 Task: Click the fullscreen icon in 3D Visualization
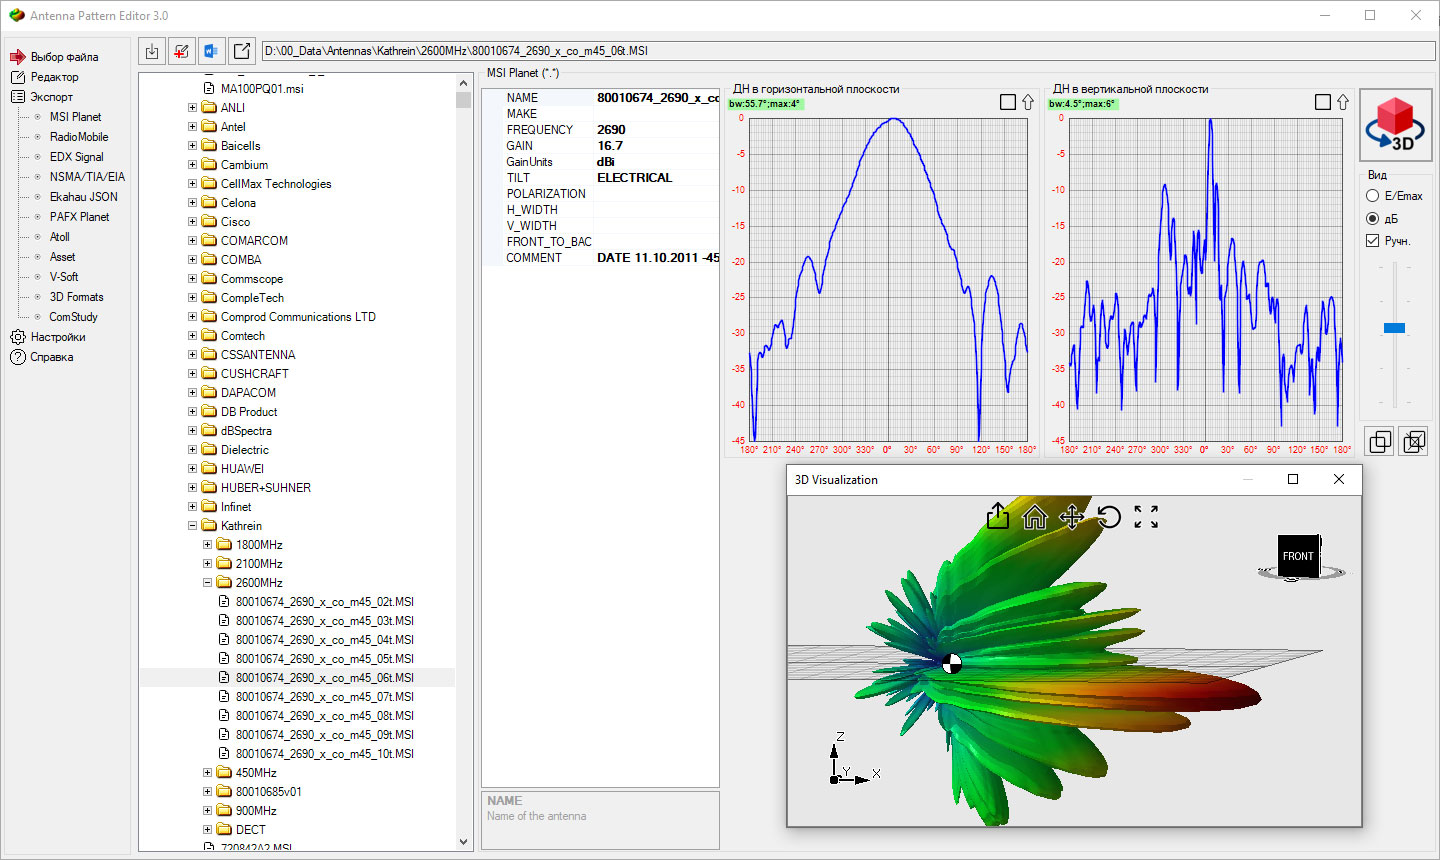point(1146,517)
